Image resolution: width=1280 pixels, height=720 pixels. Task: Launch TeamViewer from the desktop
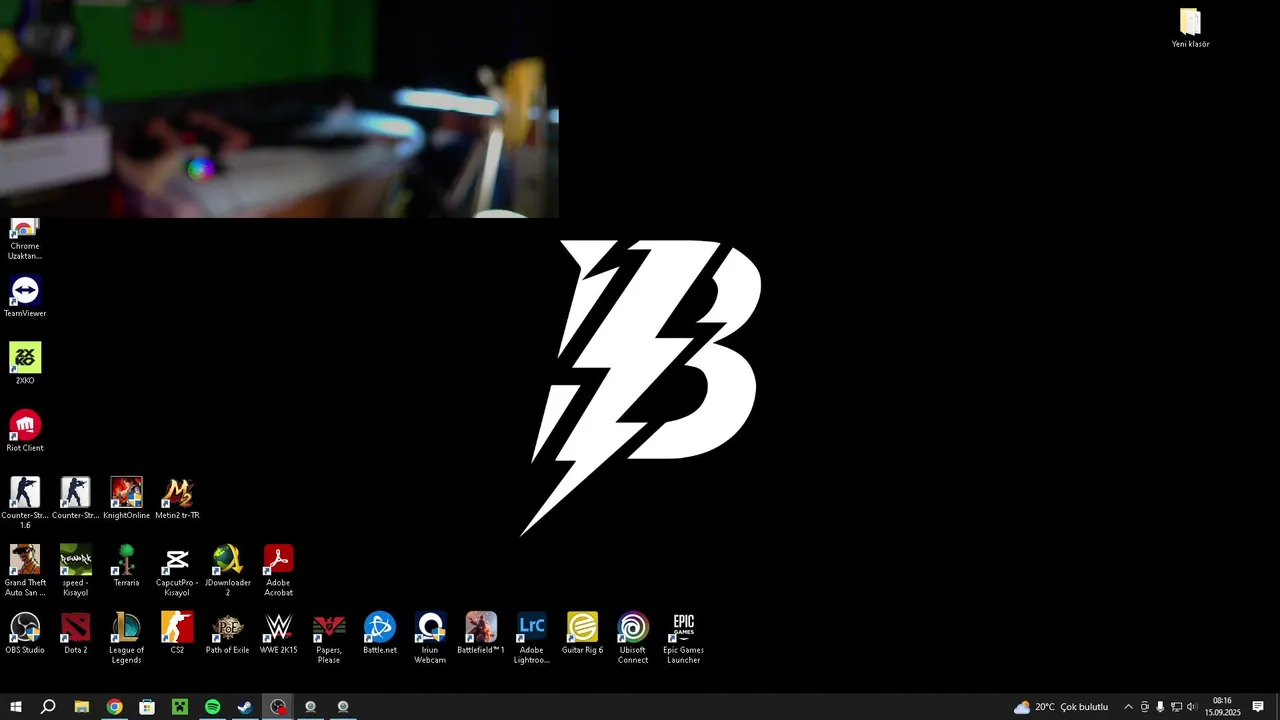click(x=25, y=297)
